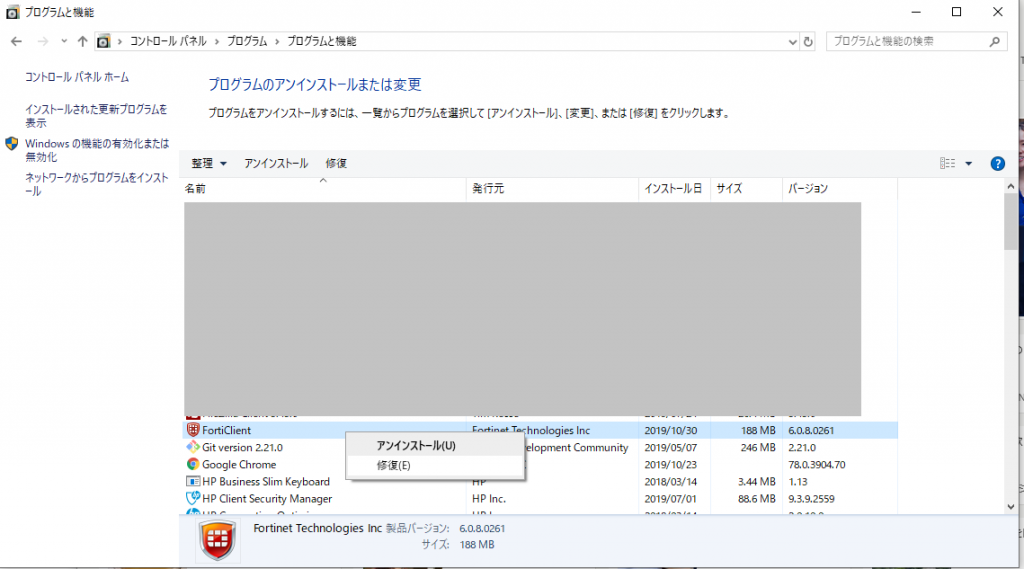Open the recent locations dropdown arrow
1024x569 pixels.
pyautogui.click(x=63, y=41)
